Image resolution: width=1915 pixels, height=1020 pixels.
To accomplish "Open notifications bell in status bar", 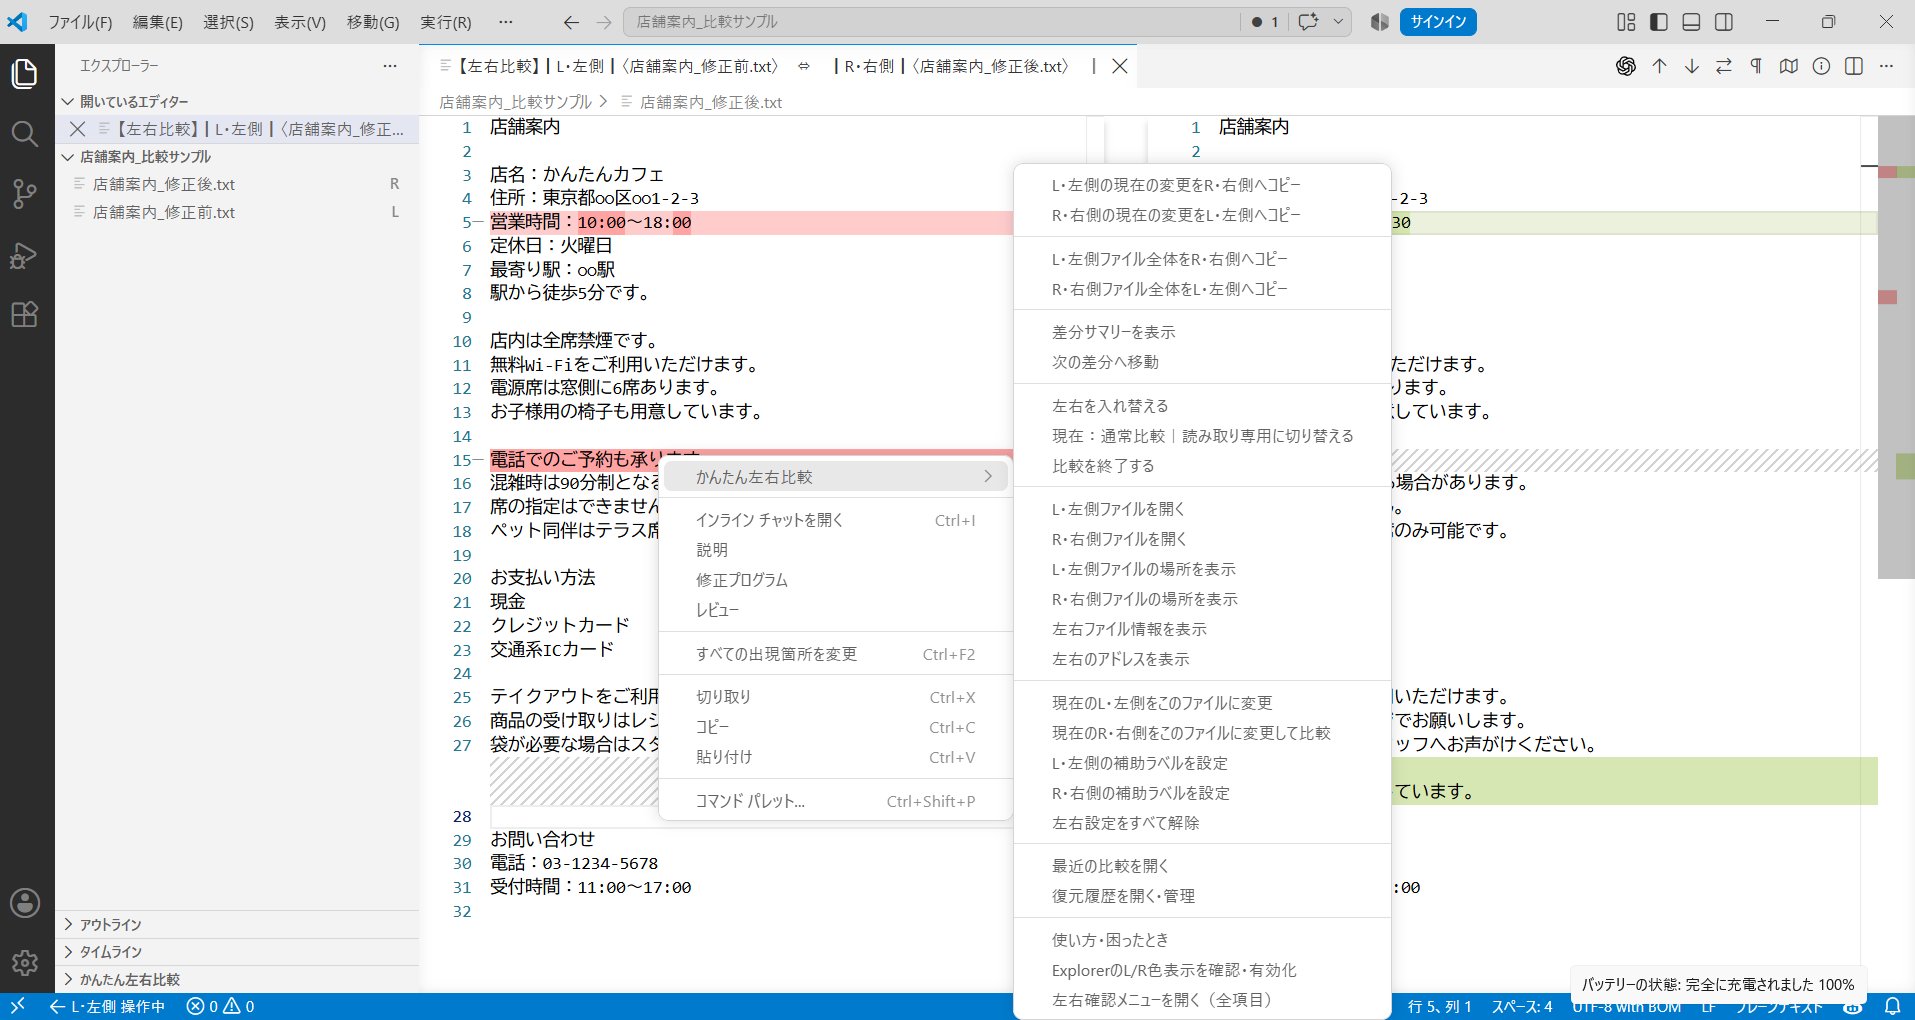I will pyautogui.click(x=1893, y=1006).
